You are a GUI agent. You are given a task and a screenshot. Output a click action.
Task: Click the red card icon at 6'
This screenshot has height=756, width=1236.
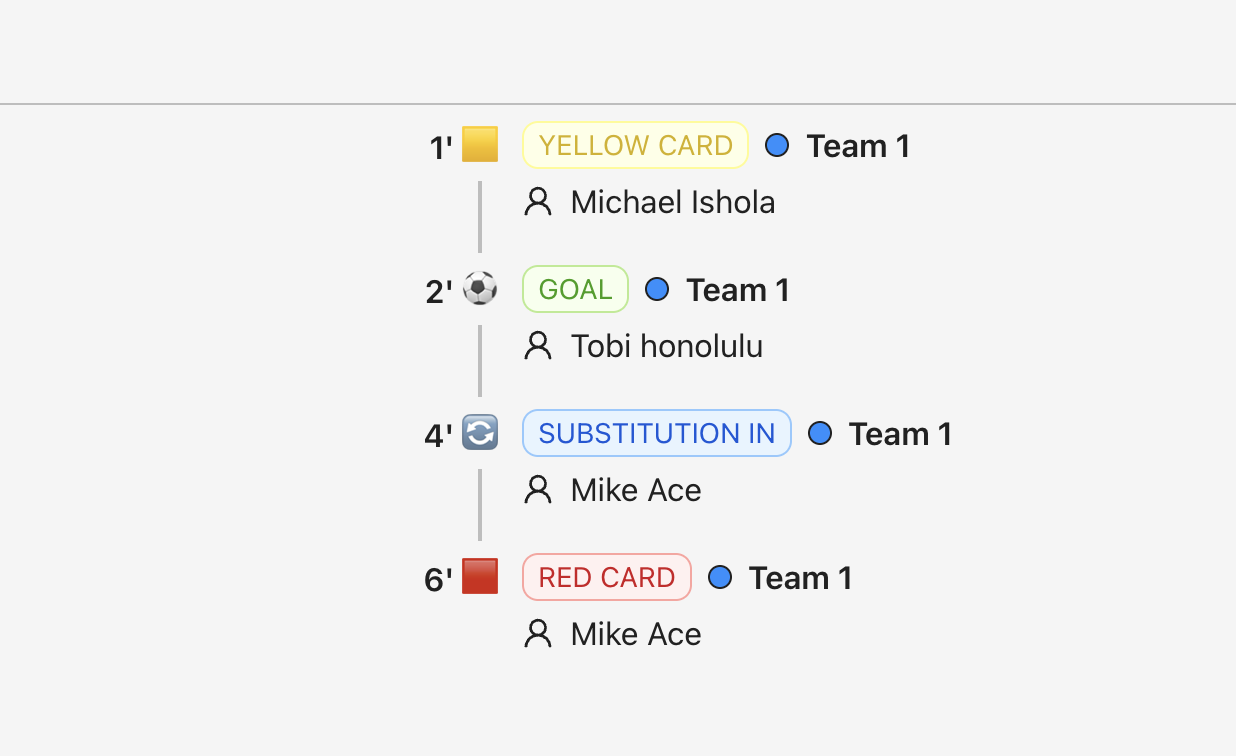480,577
